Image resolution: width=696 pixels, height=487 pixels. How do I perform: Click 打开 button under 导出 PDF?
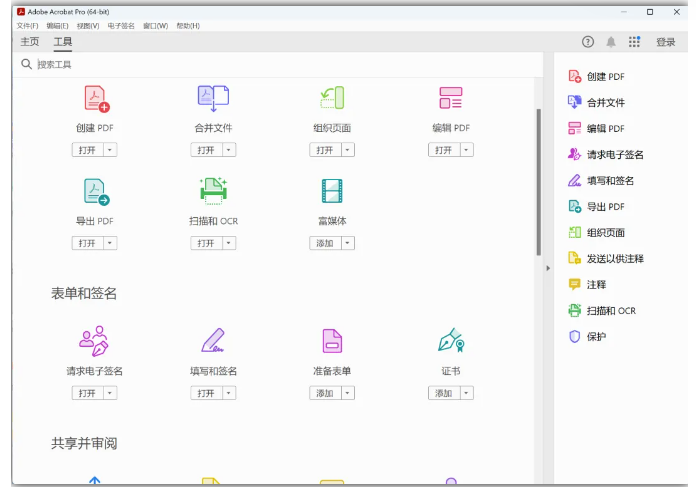(x=87, y=243)
